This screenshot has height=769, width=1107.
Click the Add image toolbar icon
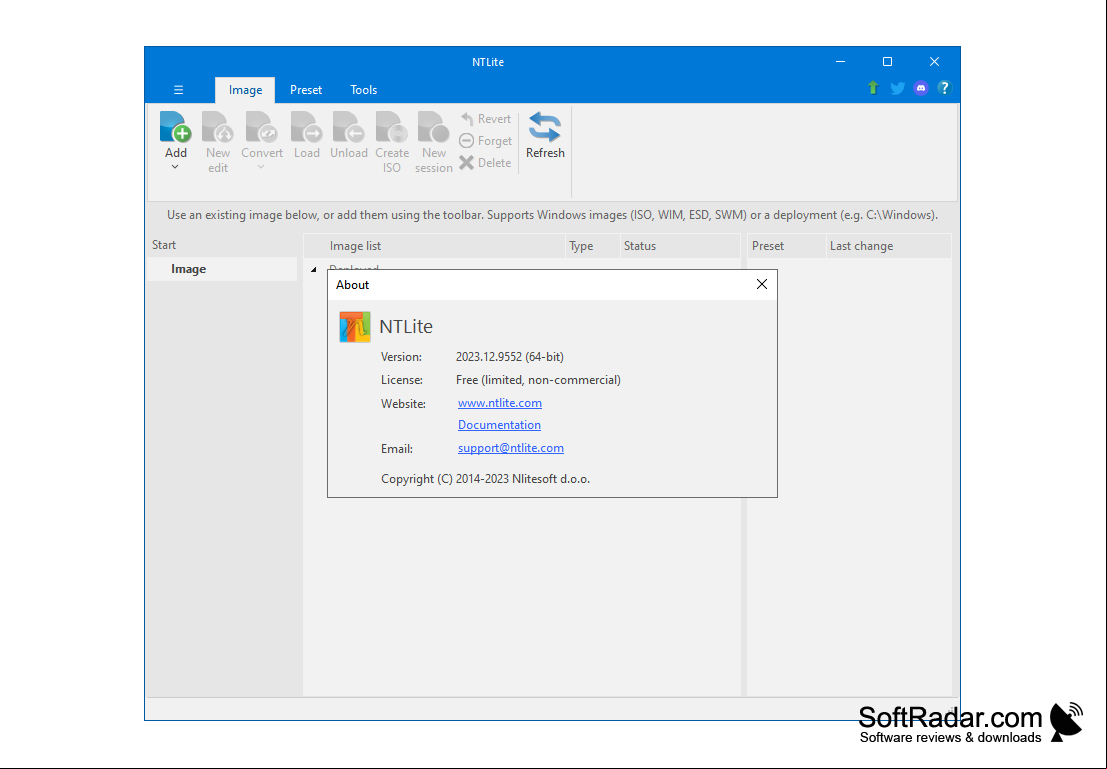coord(176,127)
